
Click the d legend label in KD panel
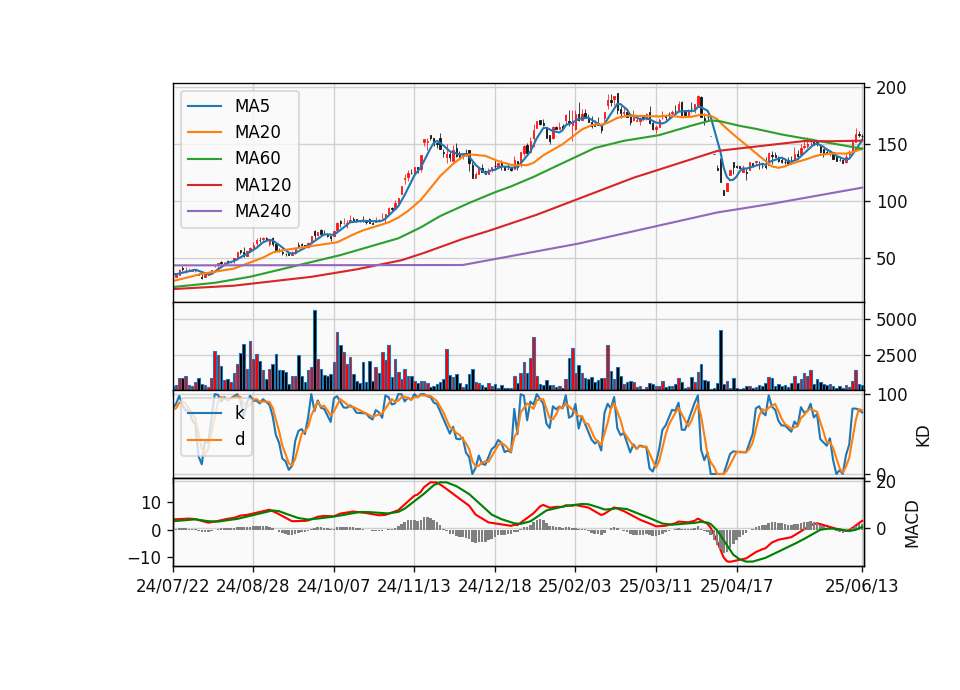point(240,439)
